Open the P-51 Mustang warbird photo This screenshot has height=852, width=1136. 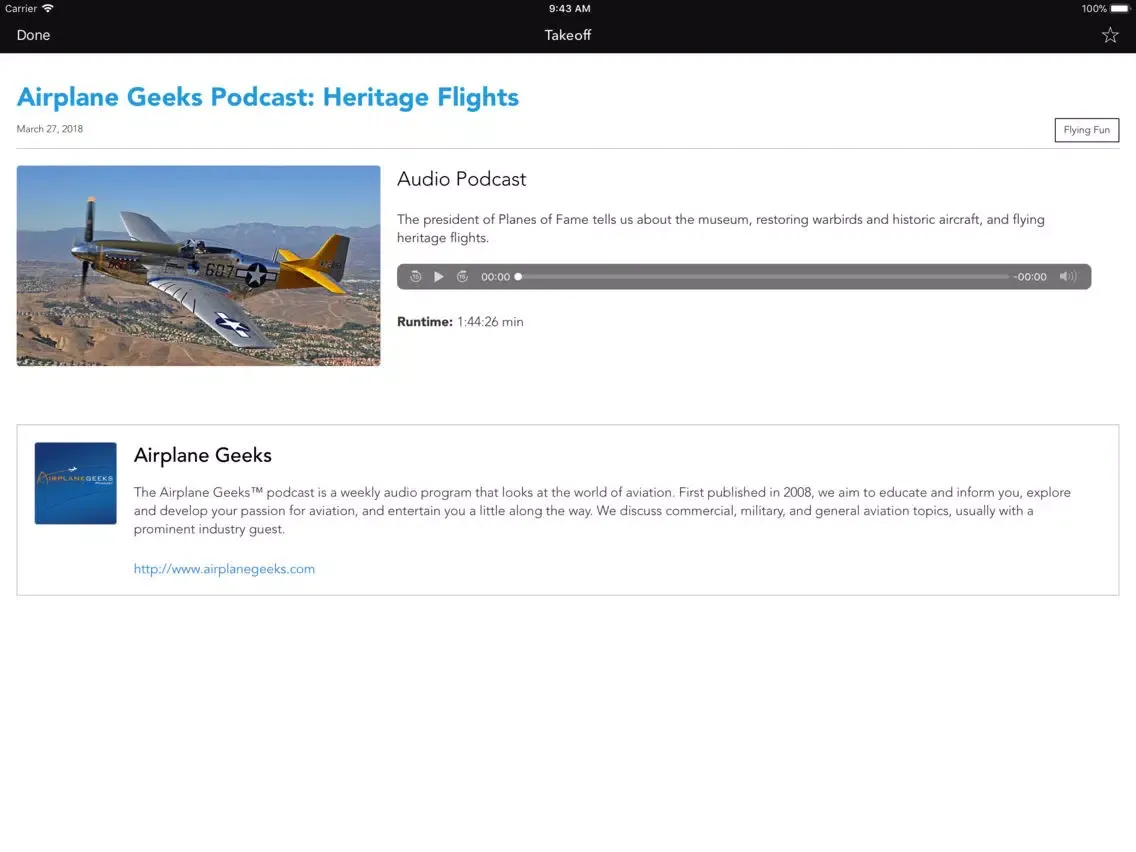[x=199, y=266]
